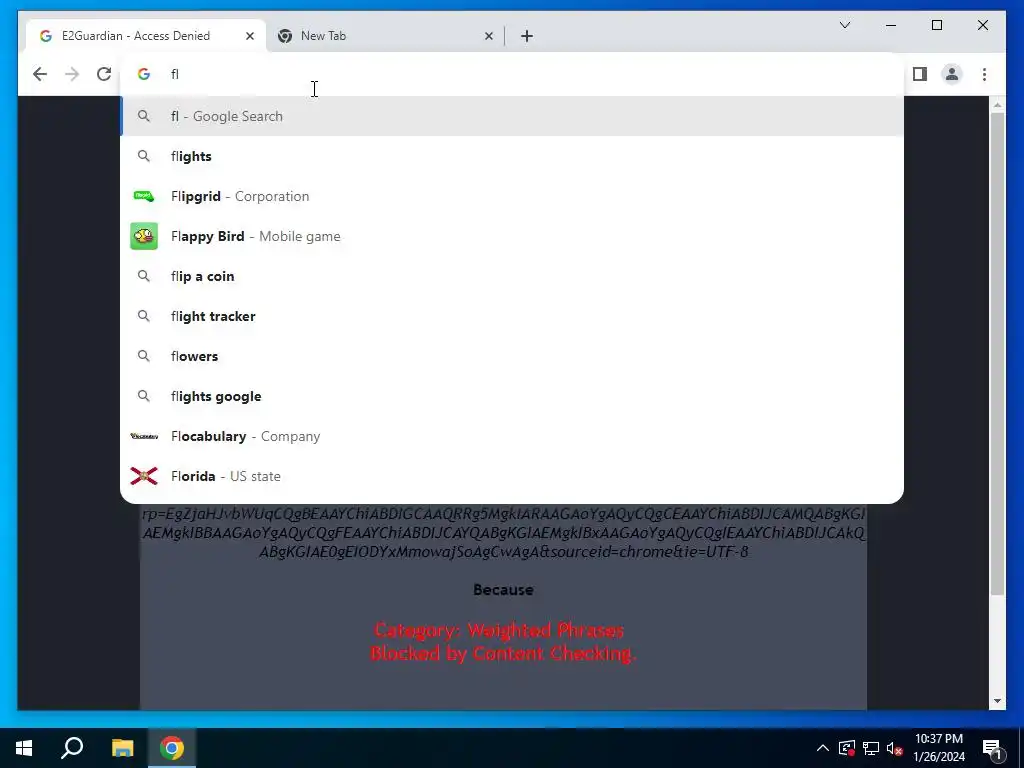Close the New Tab tab
The height and width of the screenshot is (768, 1024).
click(488, 36)
